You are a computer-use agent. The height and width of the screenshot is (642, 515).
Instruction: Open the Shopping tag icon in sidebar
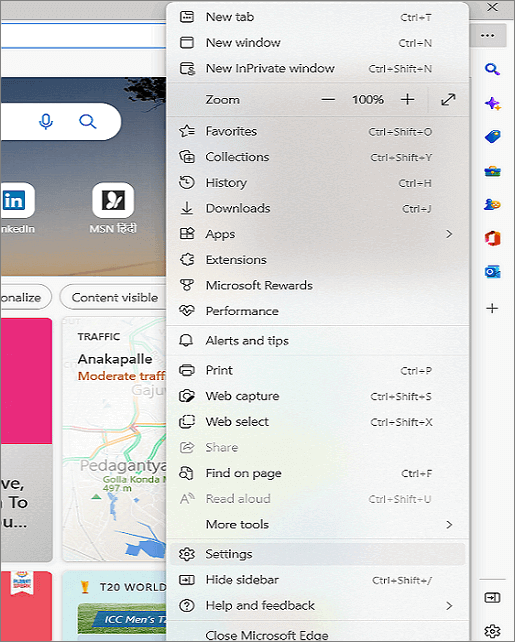point(492,136)
